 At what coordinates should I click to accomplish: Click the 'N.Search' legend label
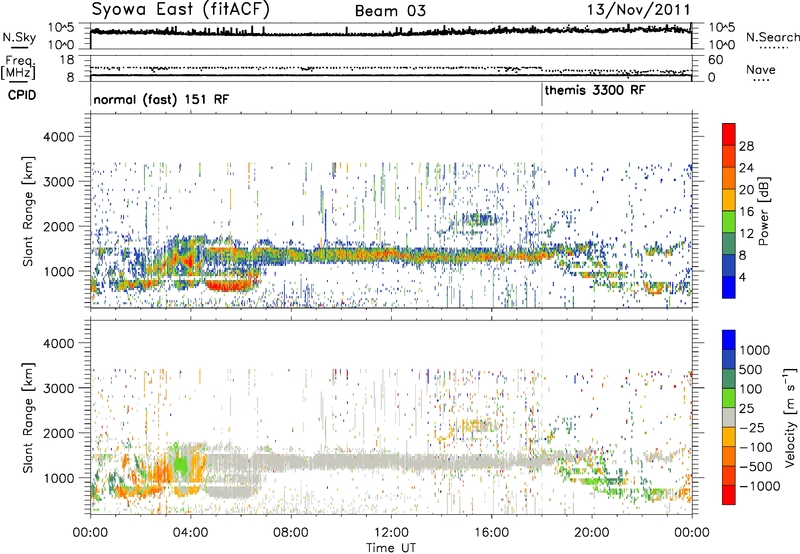[x=772, y=37]
